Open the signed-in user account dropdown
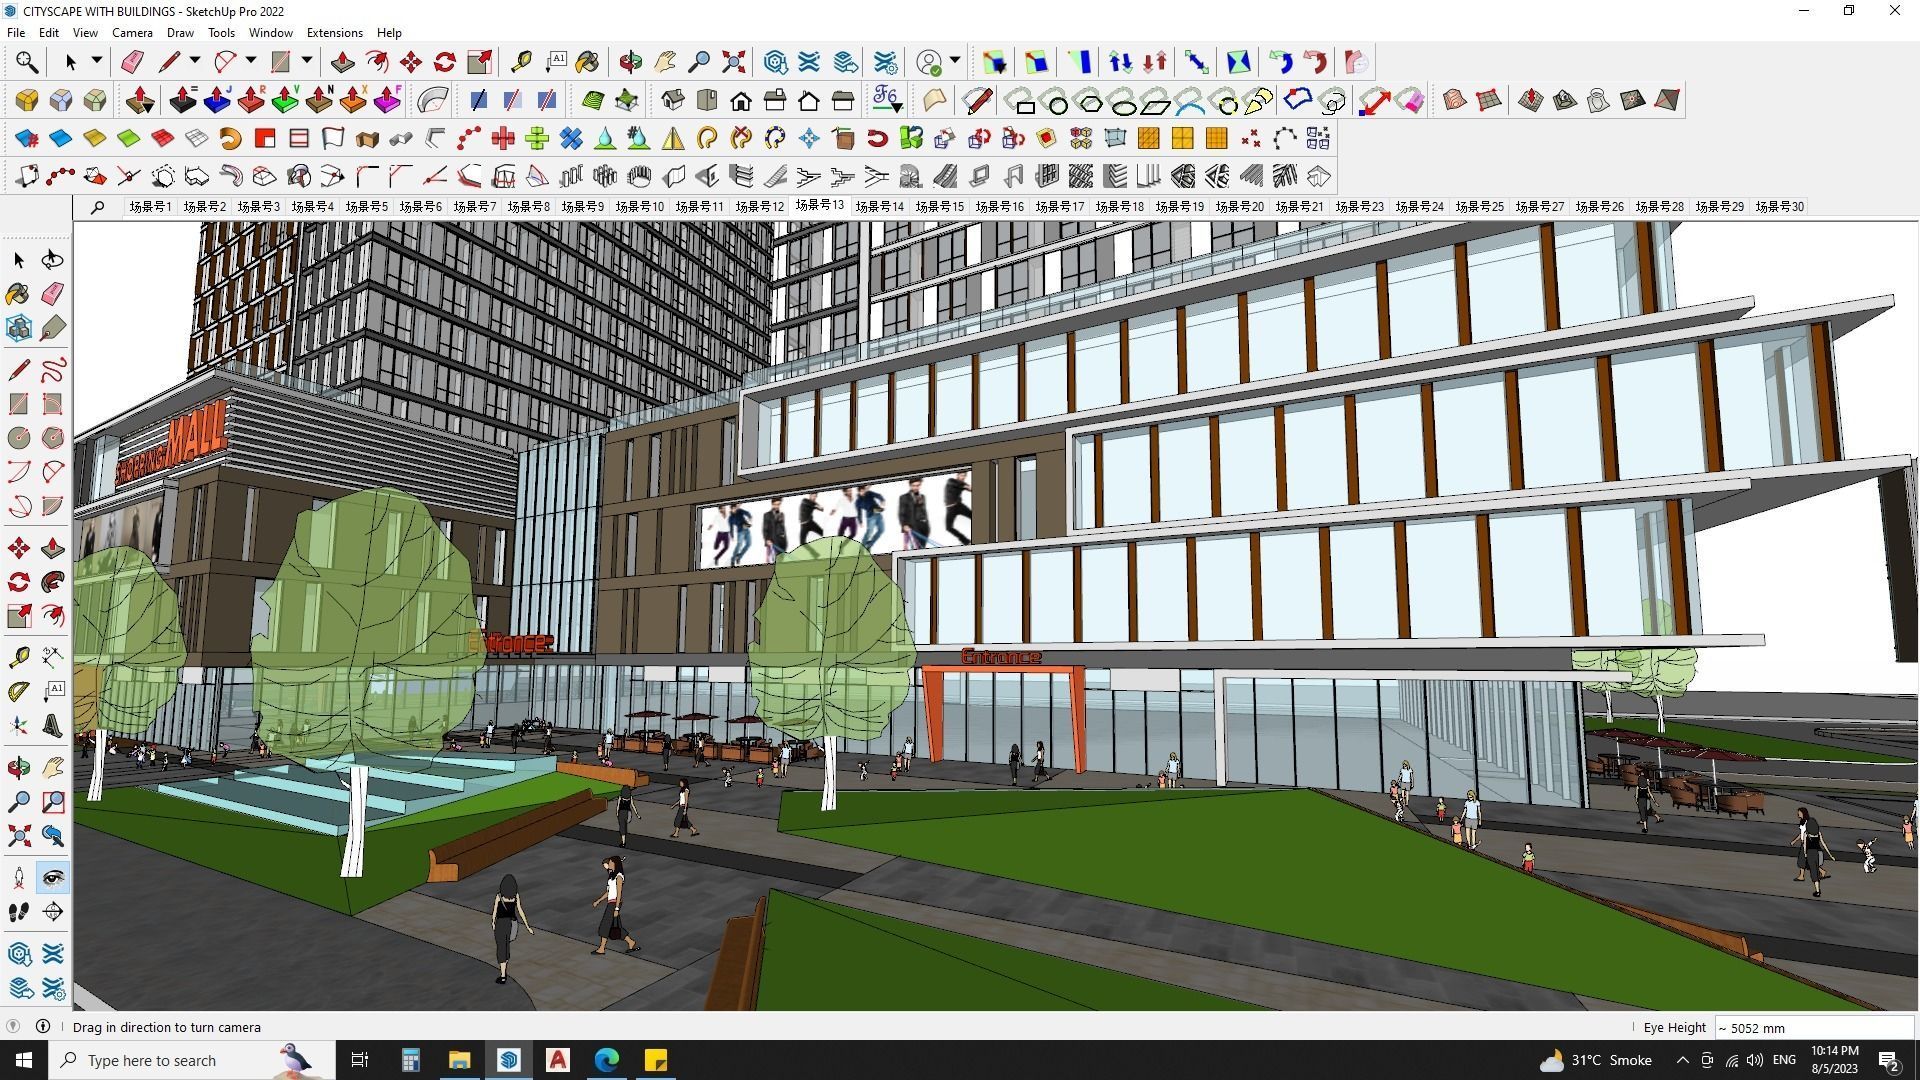The image size is (1920, 1080). point(954,61)
